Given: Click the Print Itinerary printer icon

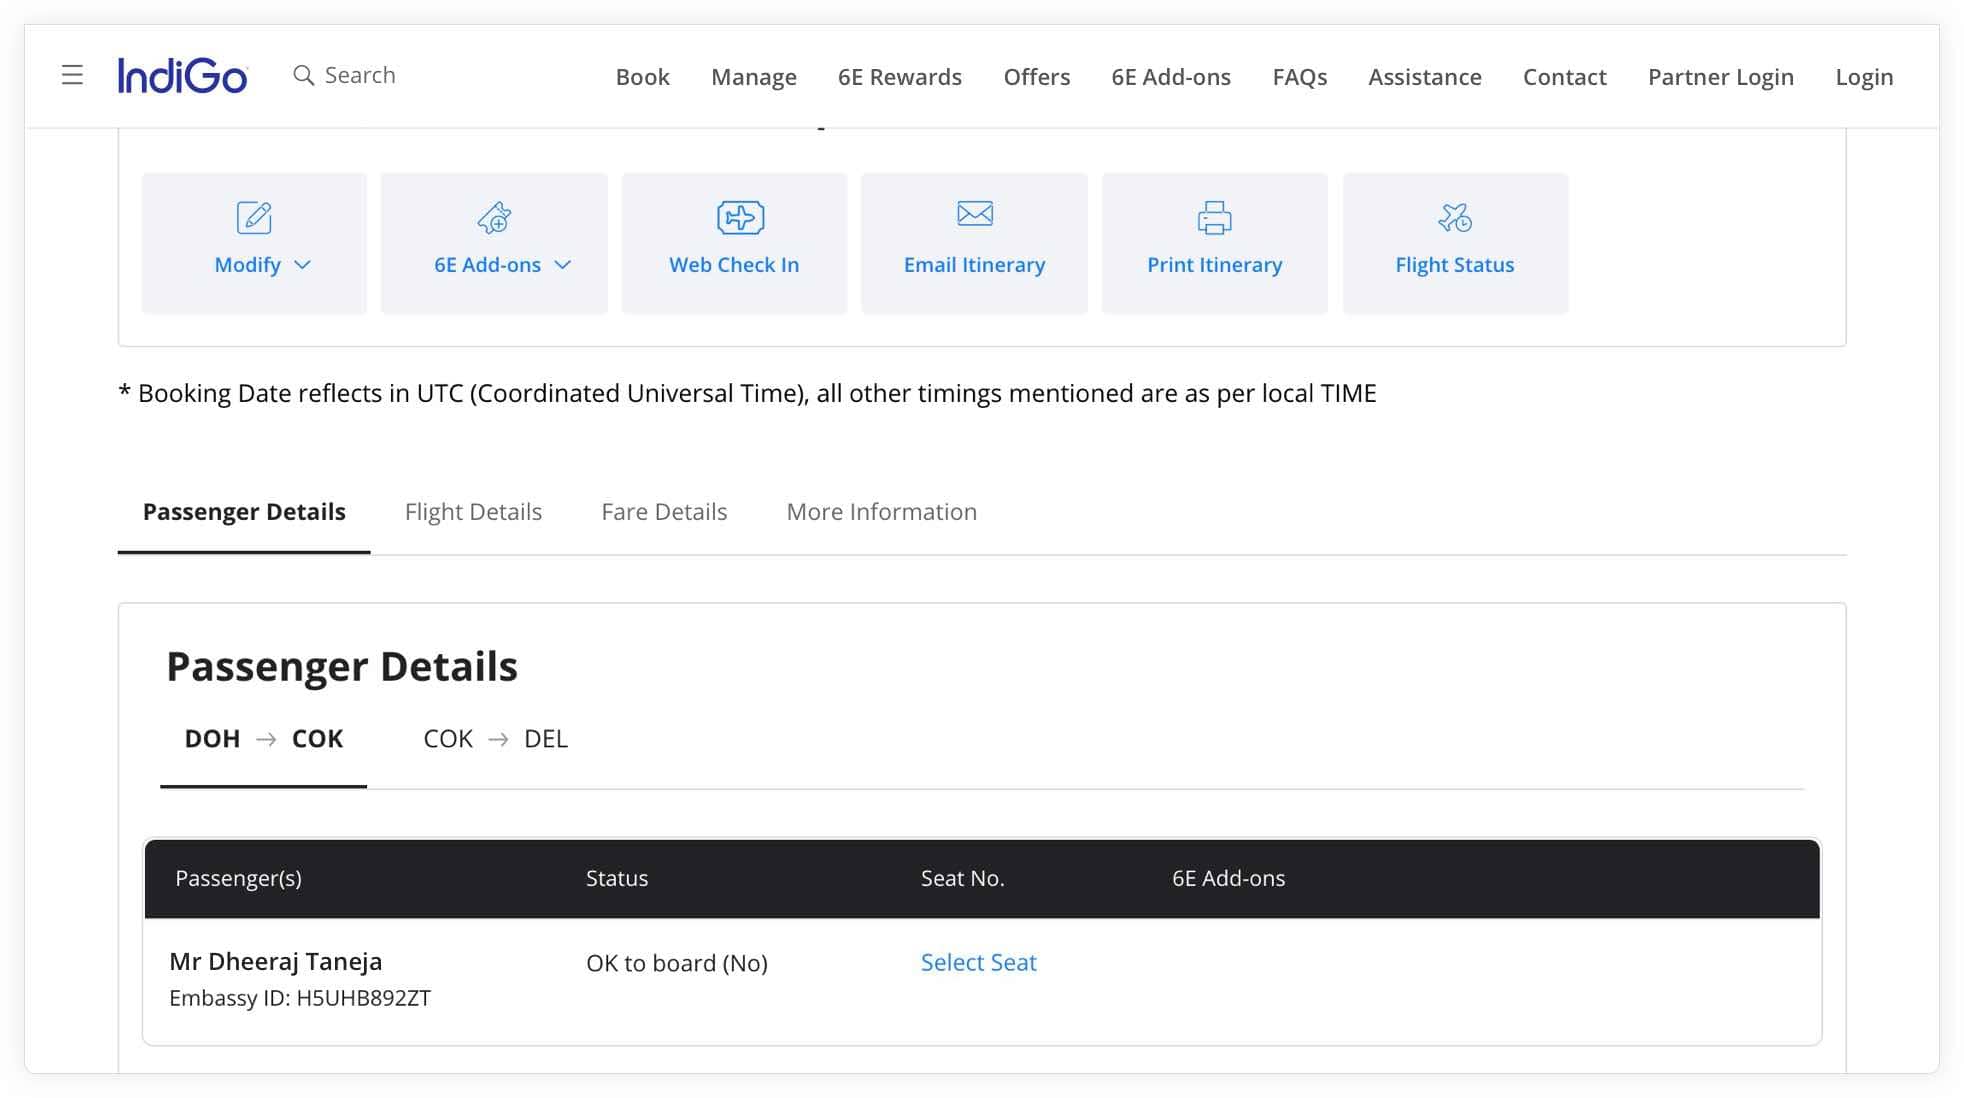Looking at the screenshot, I should (x=1214, y=217).
